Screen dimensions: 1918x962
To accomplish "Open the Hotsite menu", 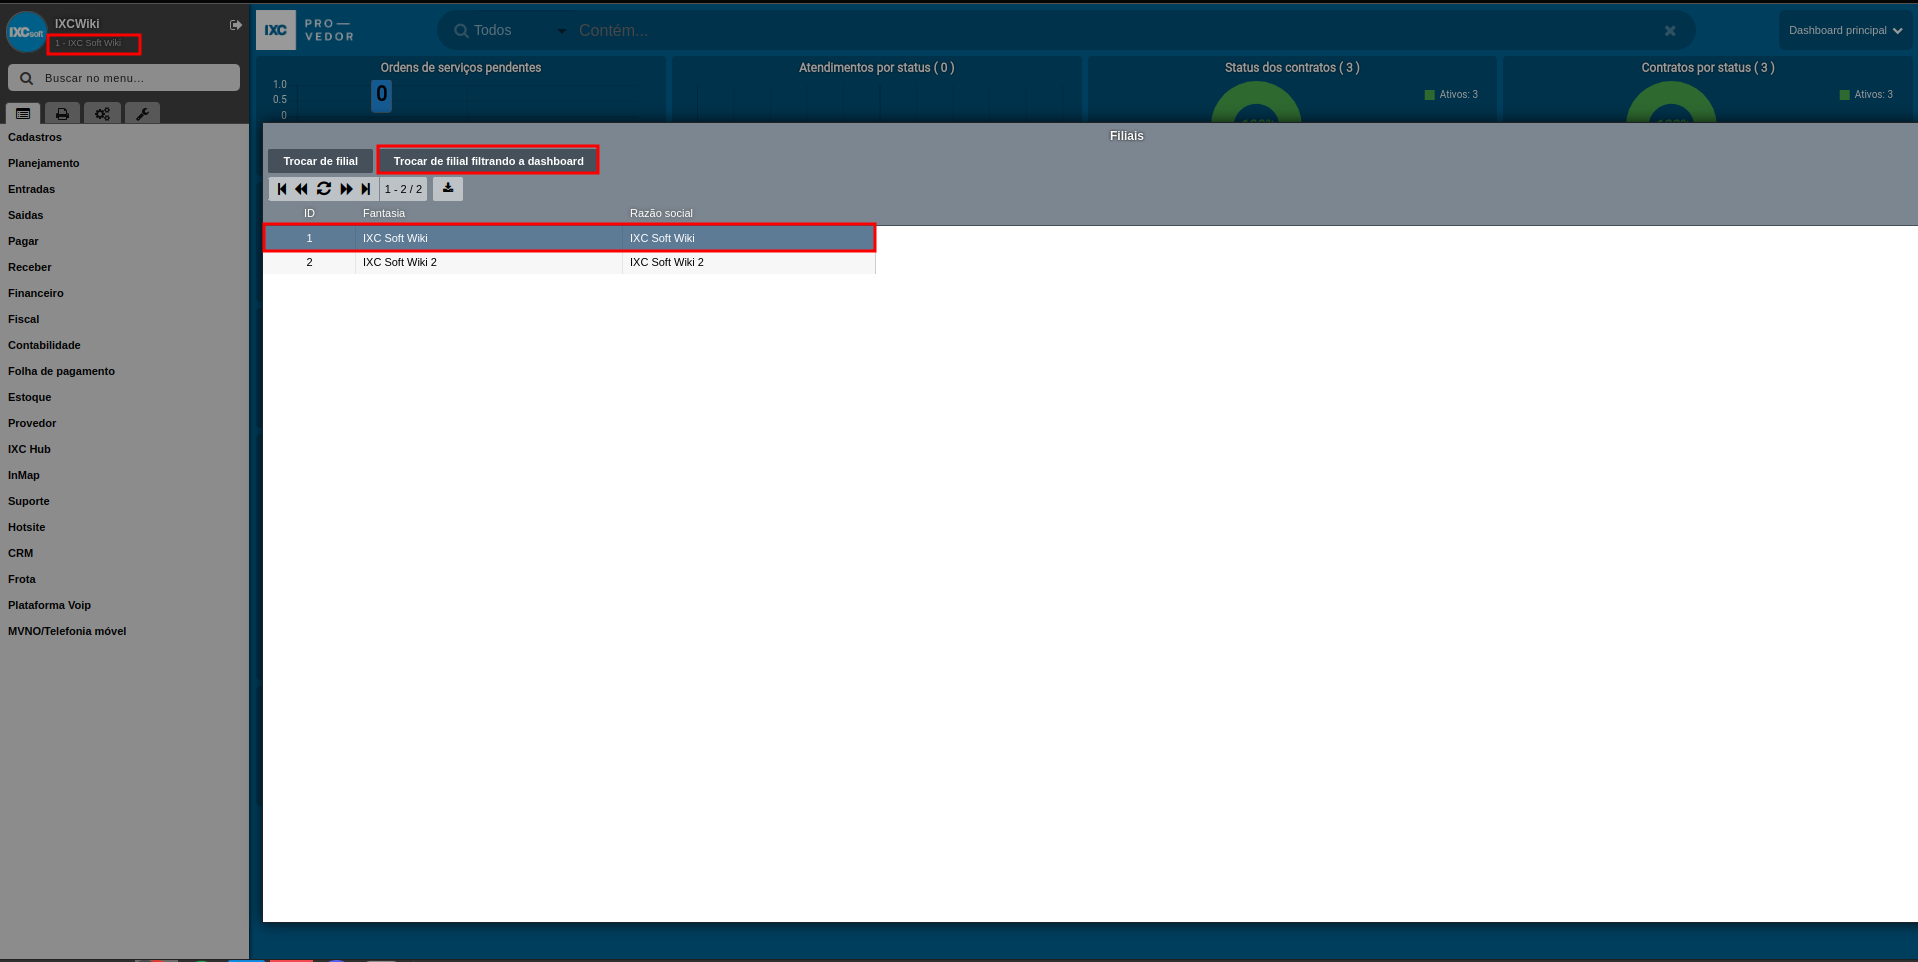I will click(x=27, y=527).
